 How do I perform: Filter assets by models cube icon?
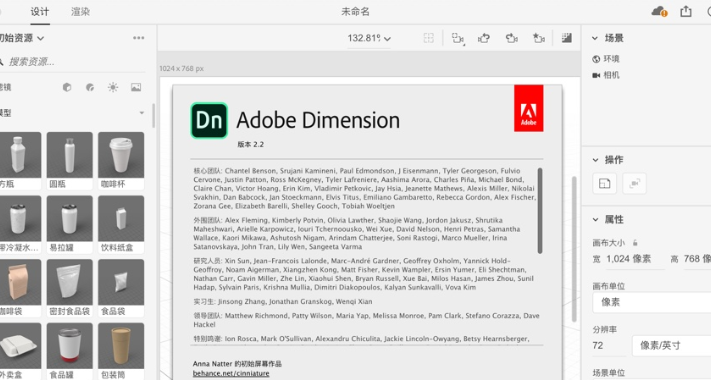point(67,87)
